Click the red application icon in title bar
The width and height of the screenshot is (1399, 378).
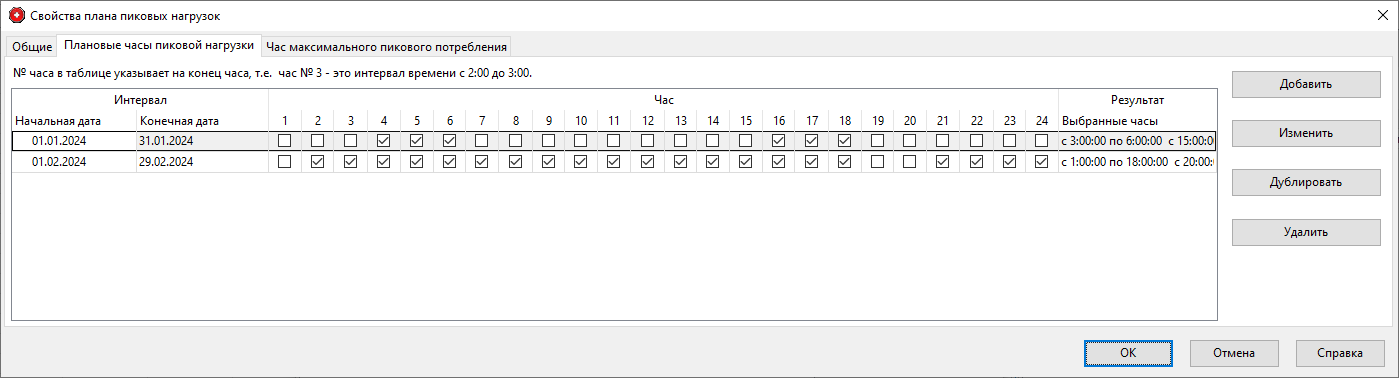tap(16, 15)
